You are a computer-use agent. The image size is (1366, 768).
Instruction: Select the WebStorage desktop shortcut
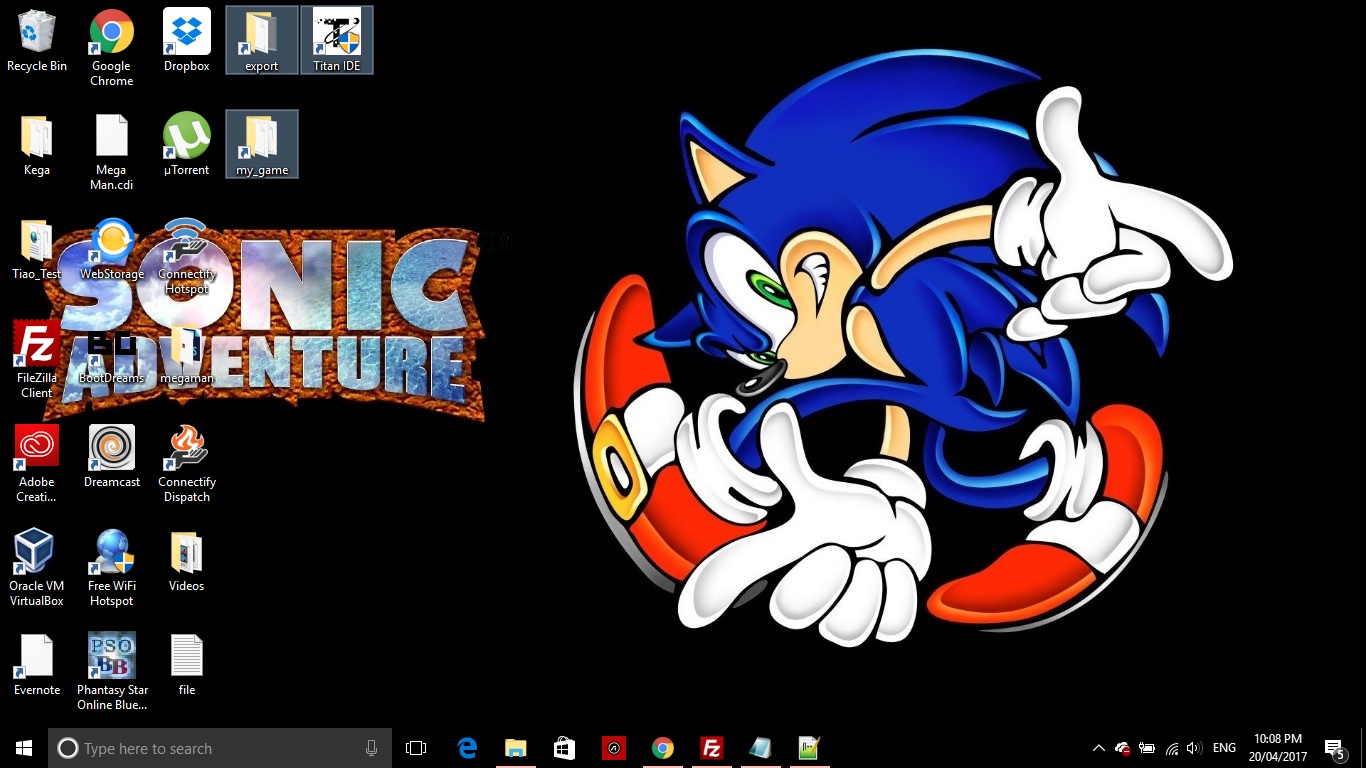coord(112,248)
